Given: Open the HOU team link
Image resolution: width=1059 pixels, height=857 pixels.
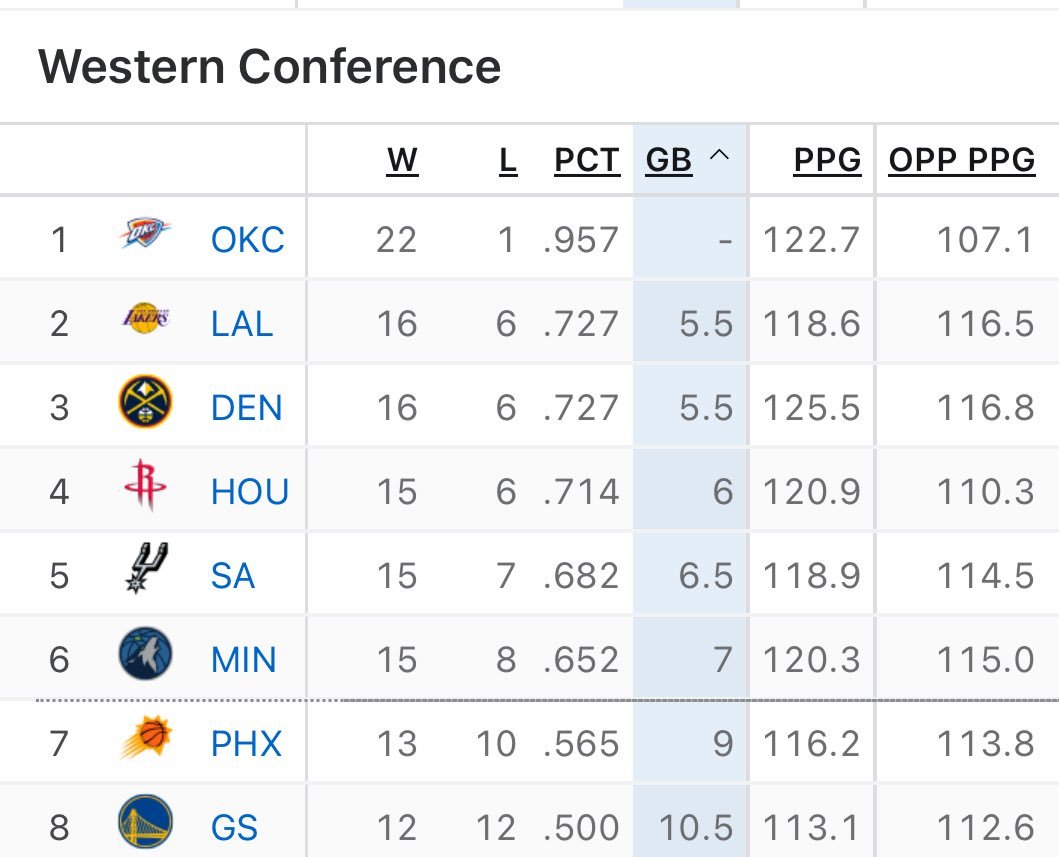Looking at the screenshot, I should (250, 492).
